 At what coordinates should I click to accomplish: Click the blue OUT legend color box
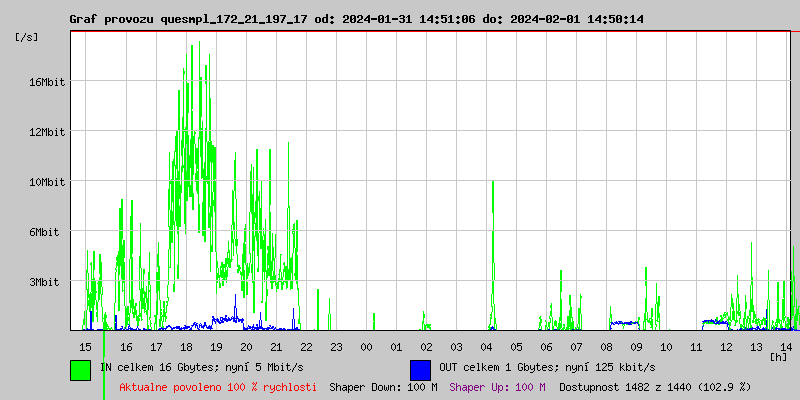420,370
